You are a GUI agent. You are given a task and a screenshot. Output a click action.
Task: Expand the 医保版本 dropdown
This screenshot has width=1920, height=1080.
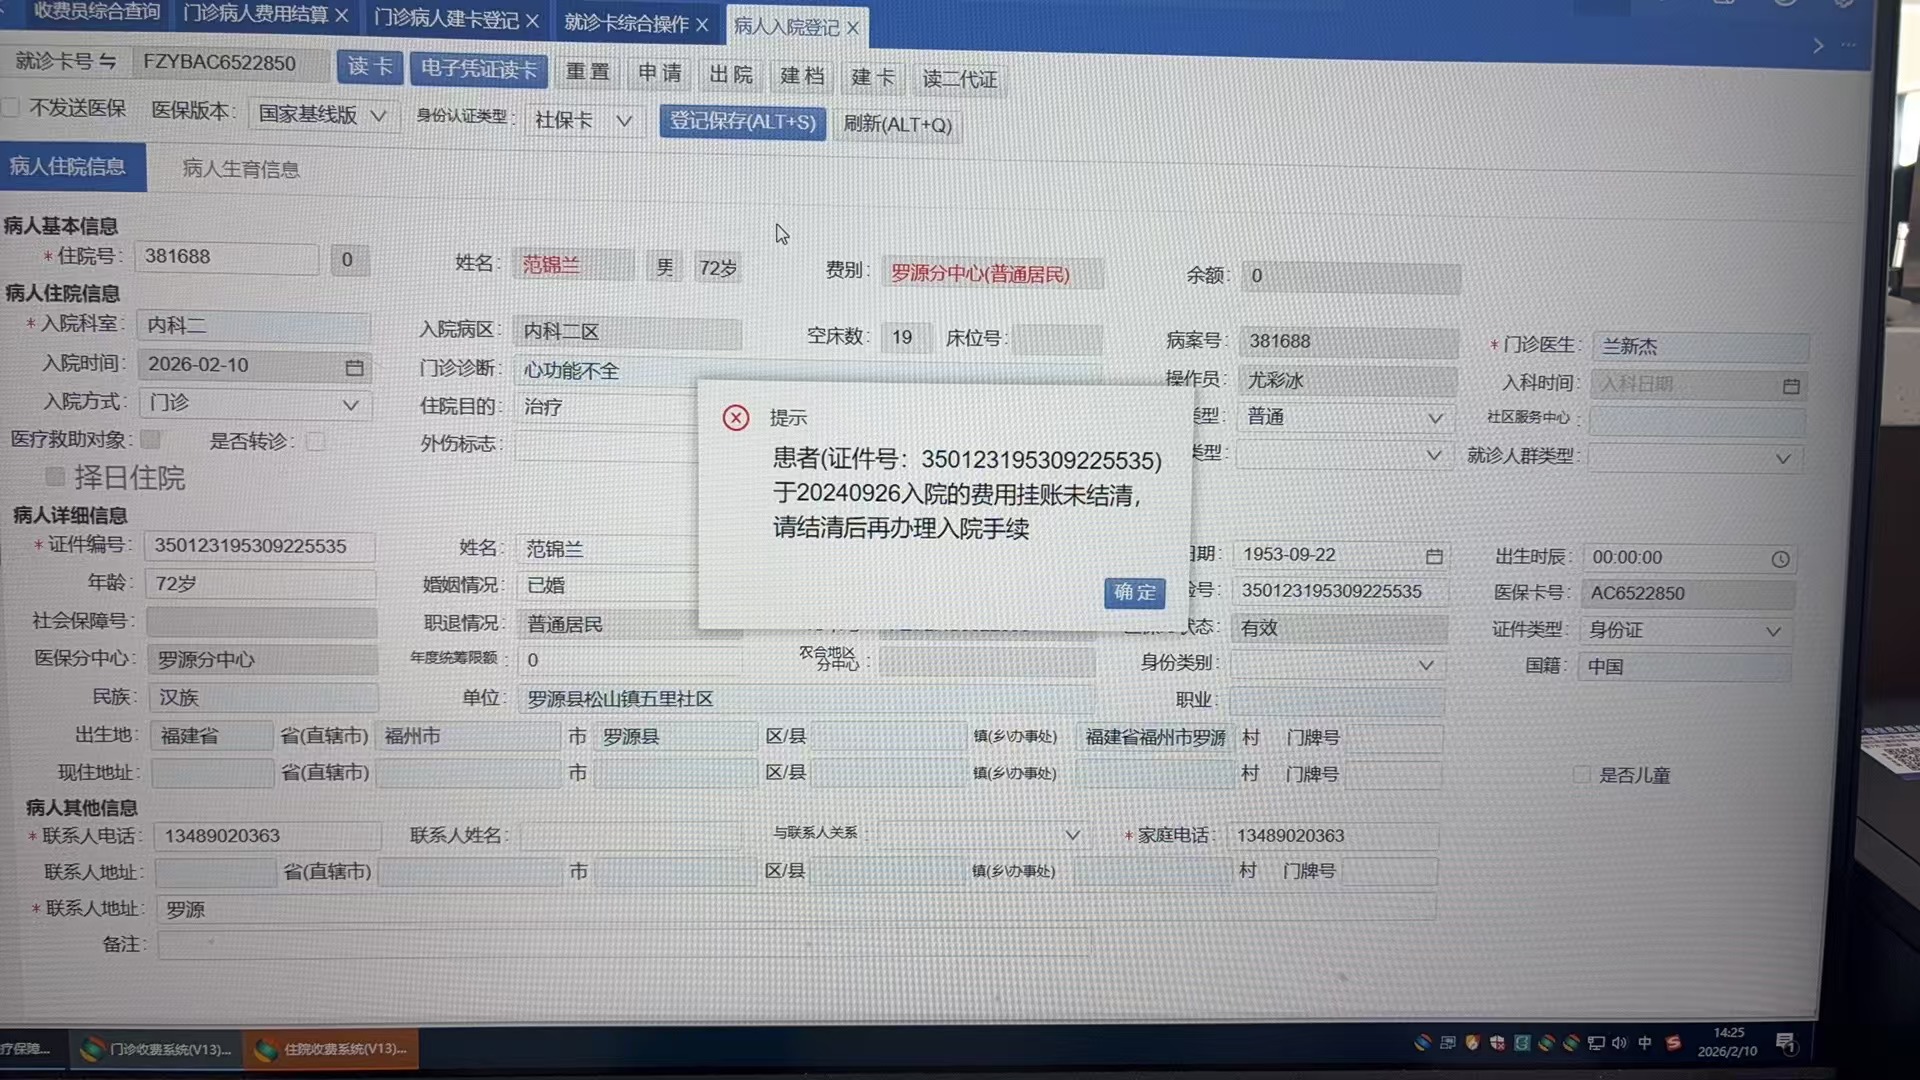click(378, 116)
